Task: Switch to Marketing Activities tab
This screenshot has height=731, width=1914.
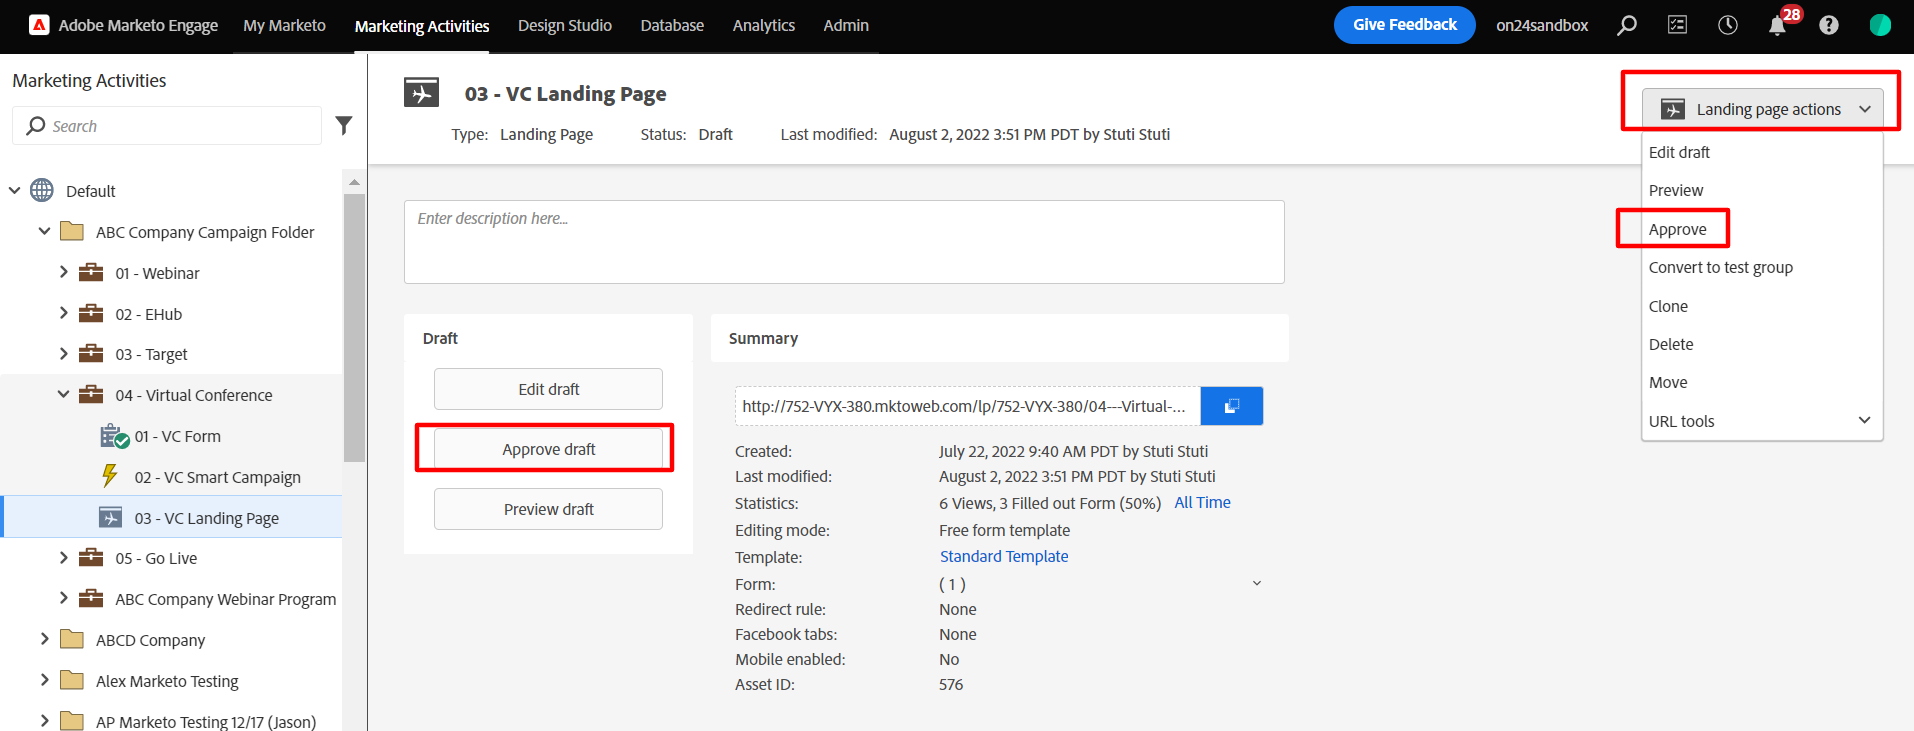Action: (422, 26)
